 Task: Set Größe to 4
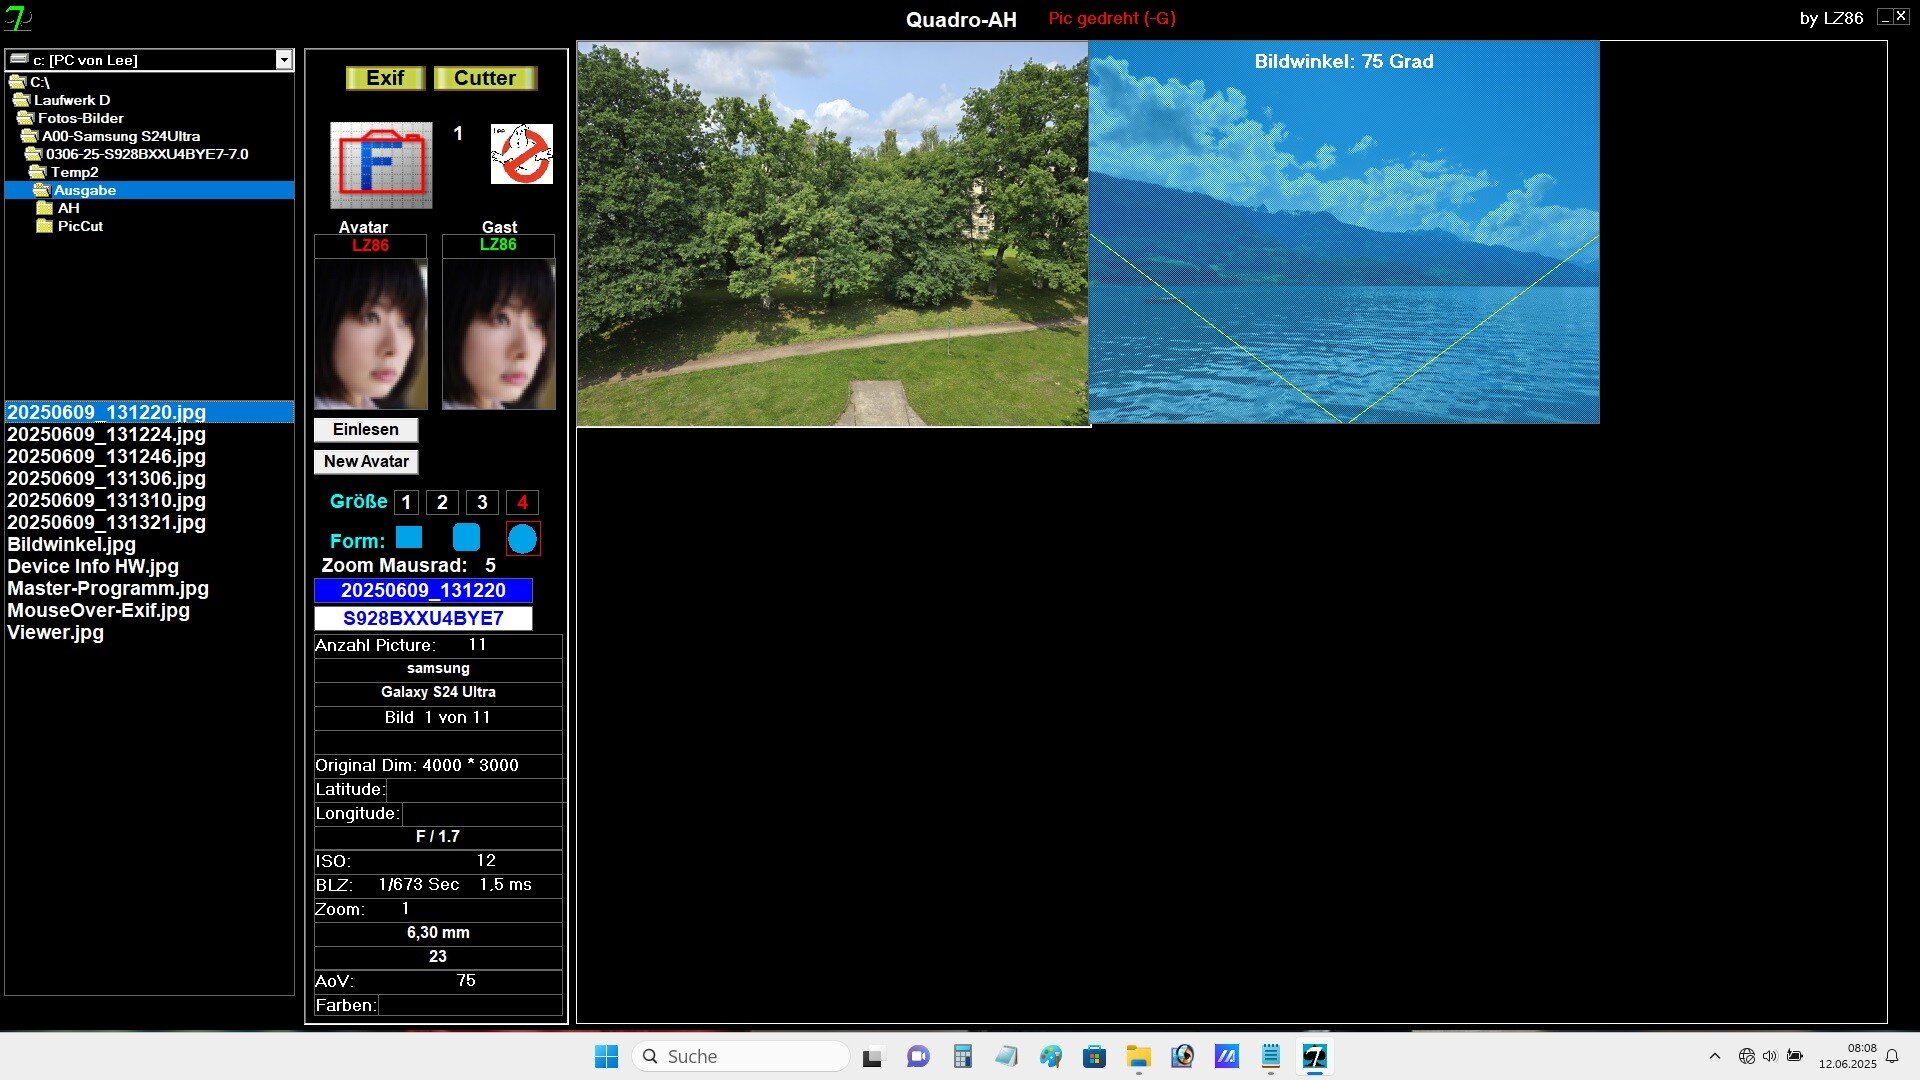click(x=522, y=502)
